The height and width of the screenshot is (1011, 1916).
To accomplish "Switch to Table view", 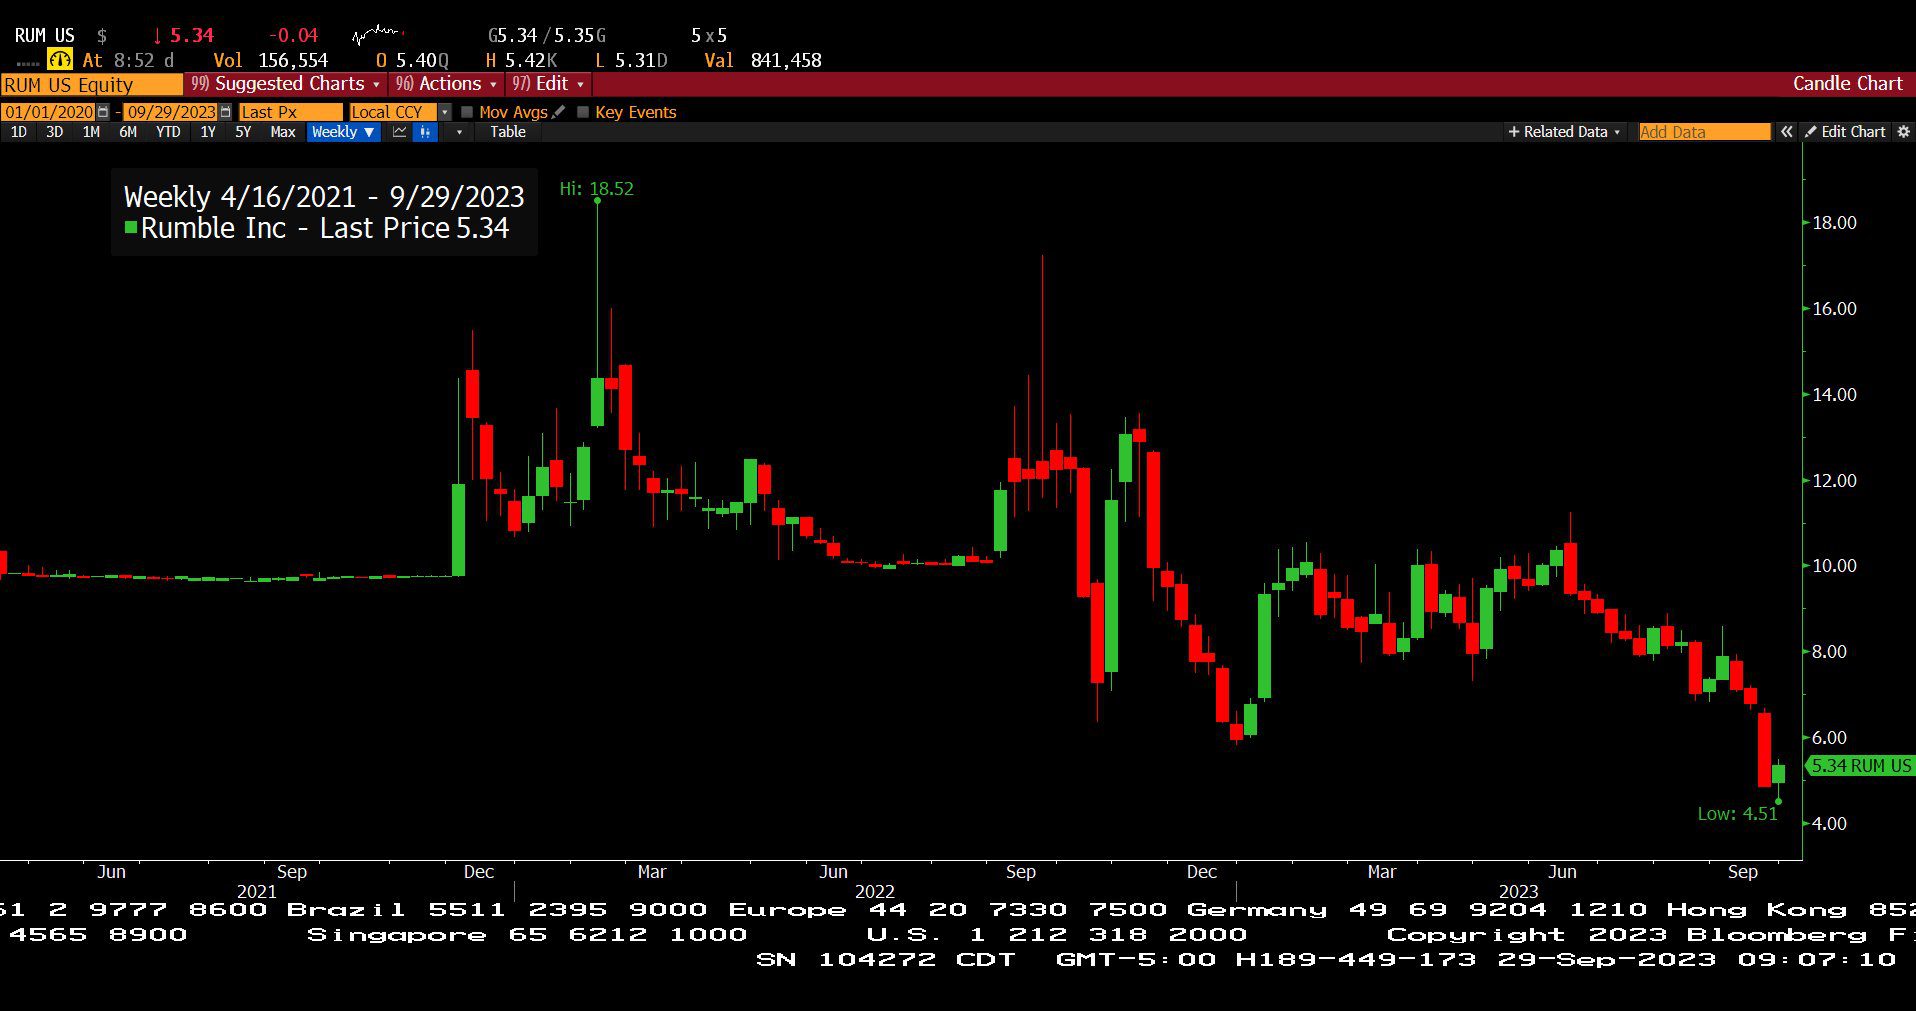I will (508, 132).
